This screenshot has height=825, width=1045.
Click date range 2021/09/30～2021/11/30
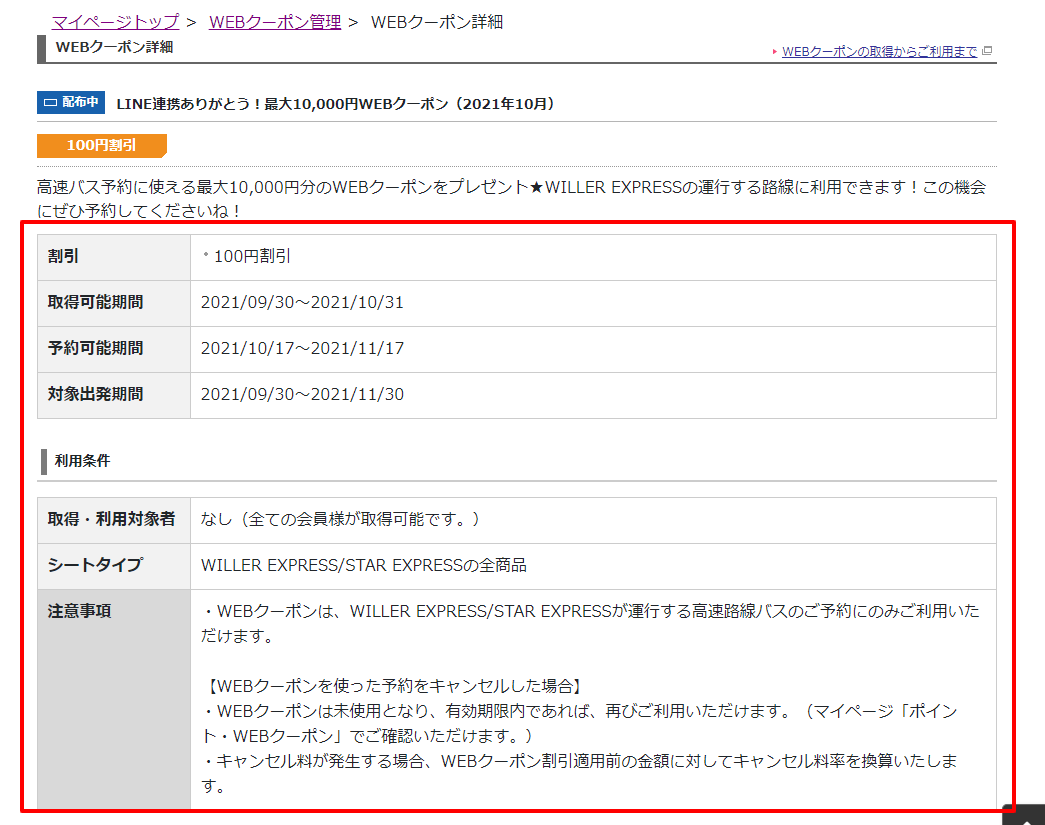303,395
